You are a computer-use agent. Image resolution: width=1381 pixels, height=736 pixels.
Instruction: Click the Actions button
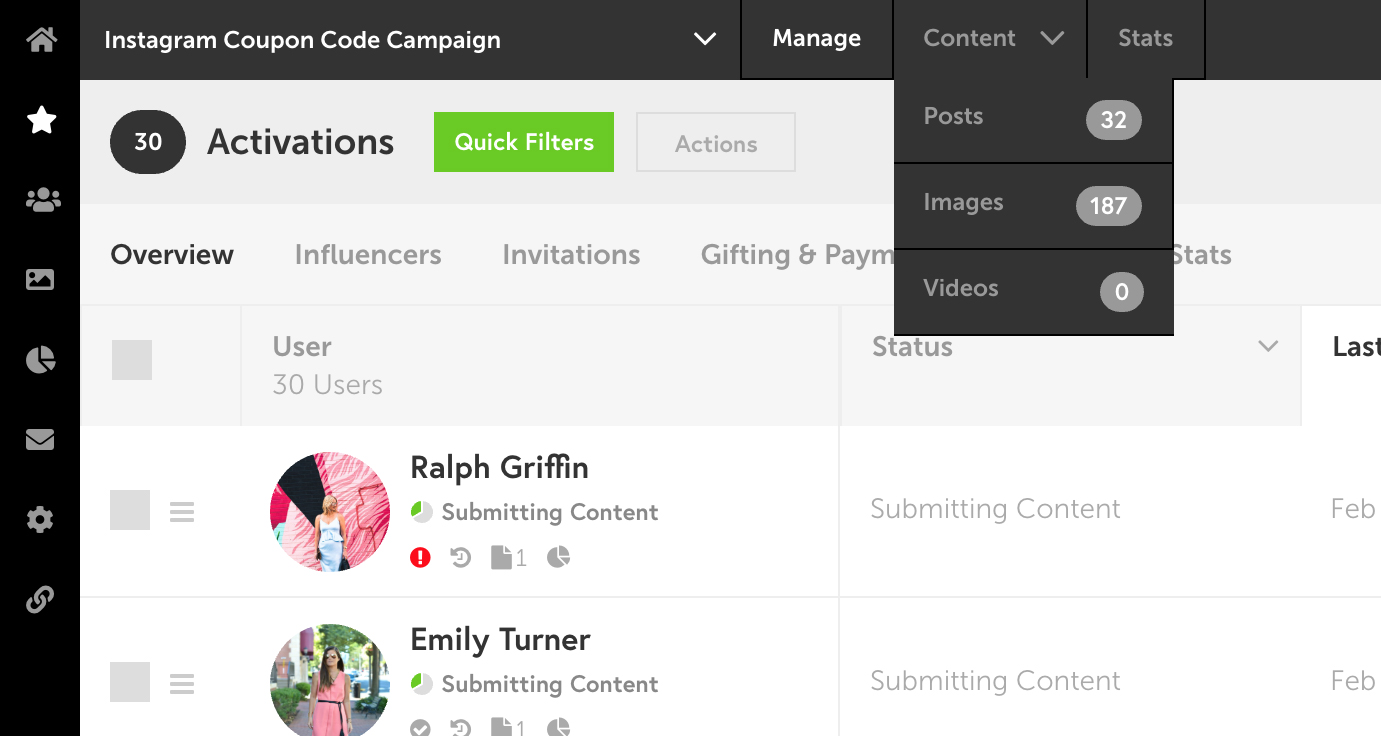[x=716, y=143]
